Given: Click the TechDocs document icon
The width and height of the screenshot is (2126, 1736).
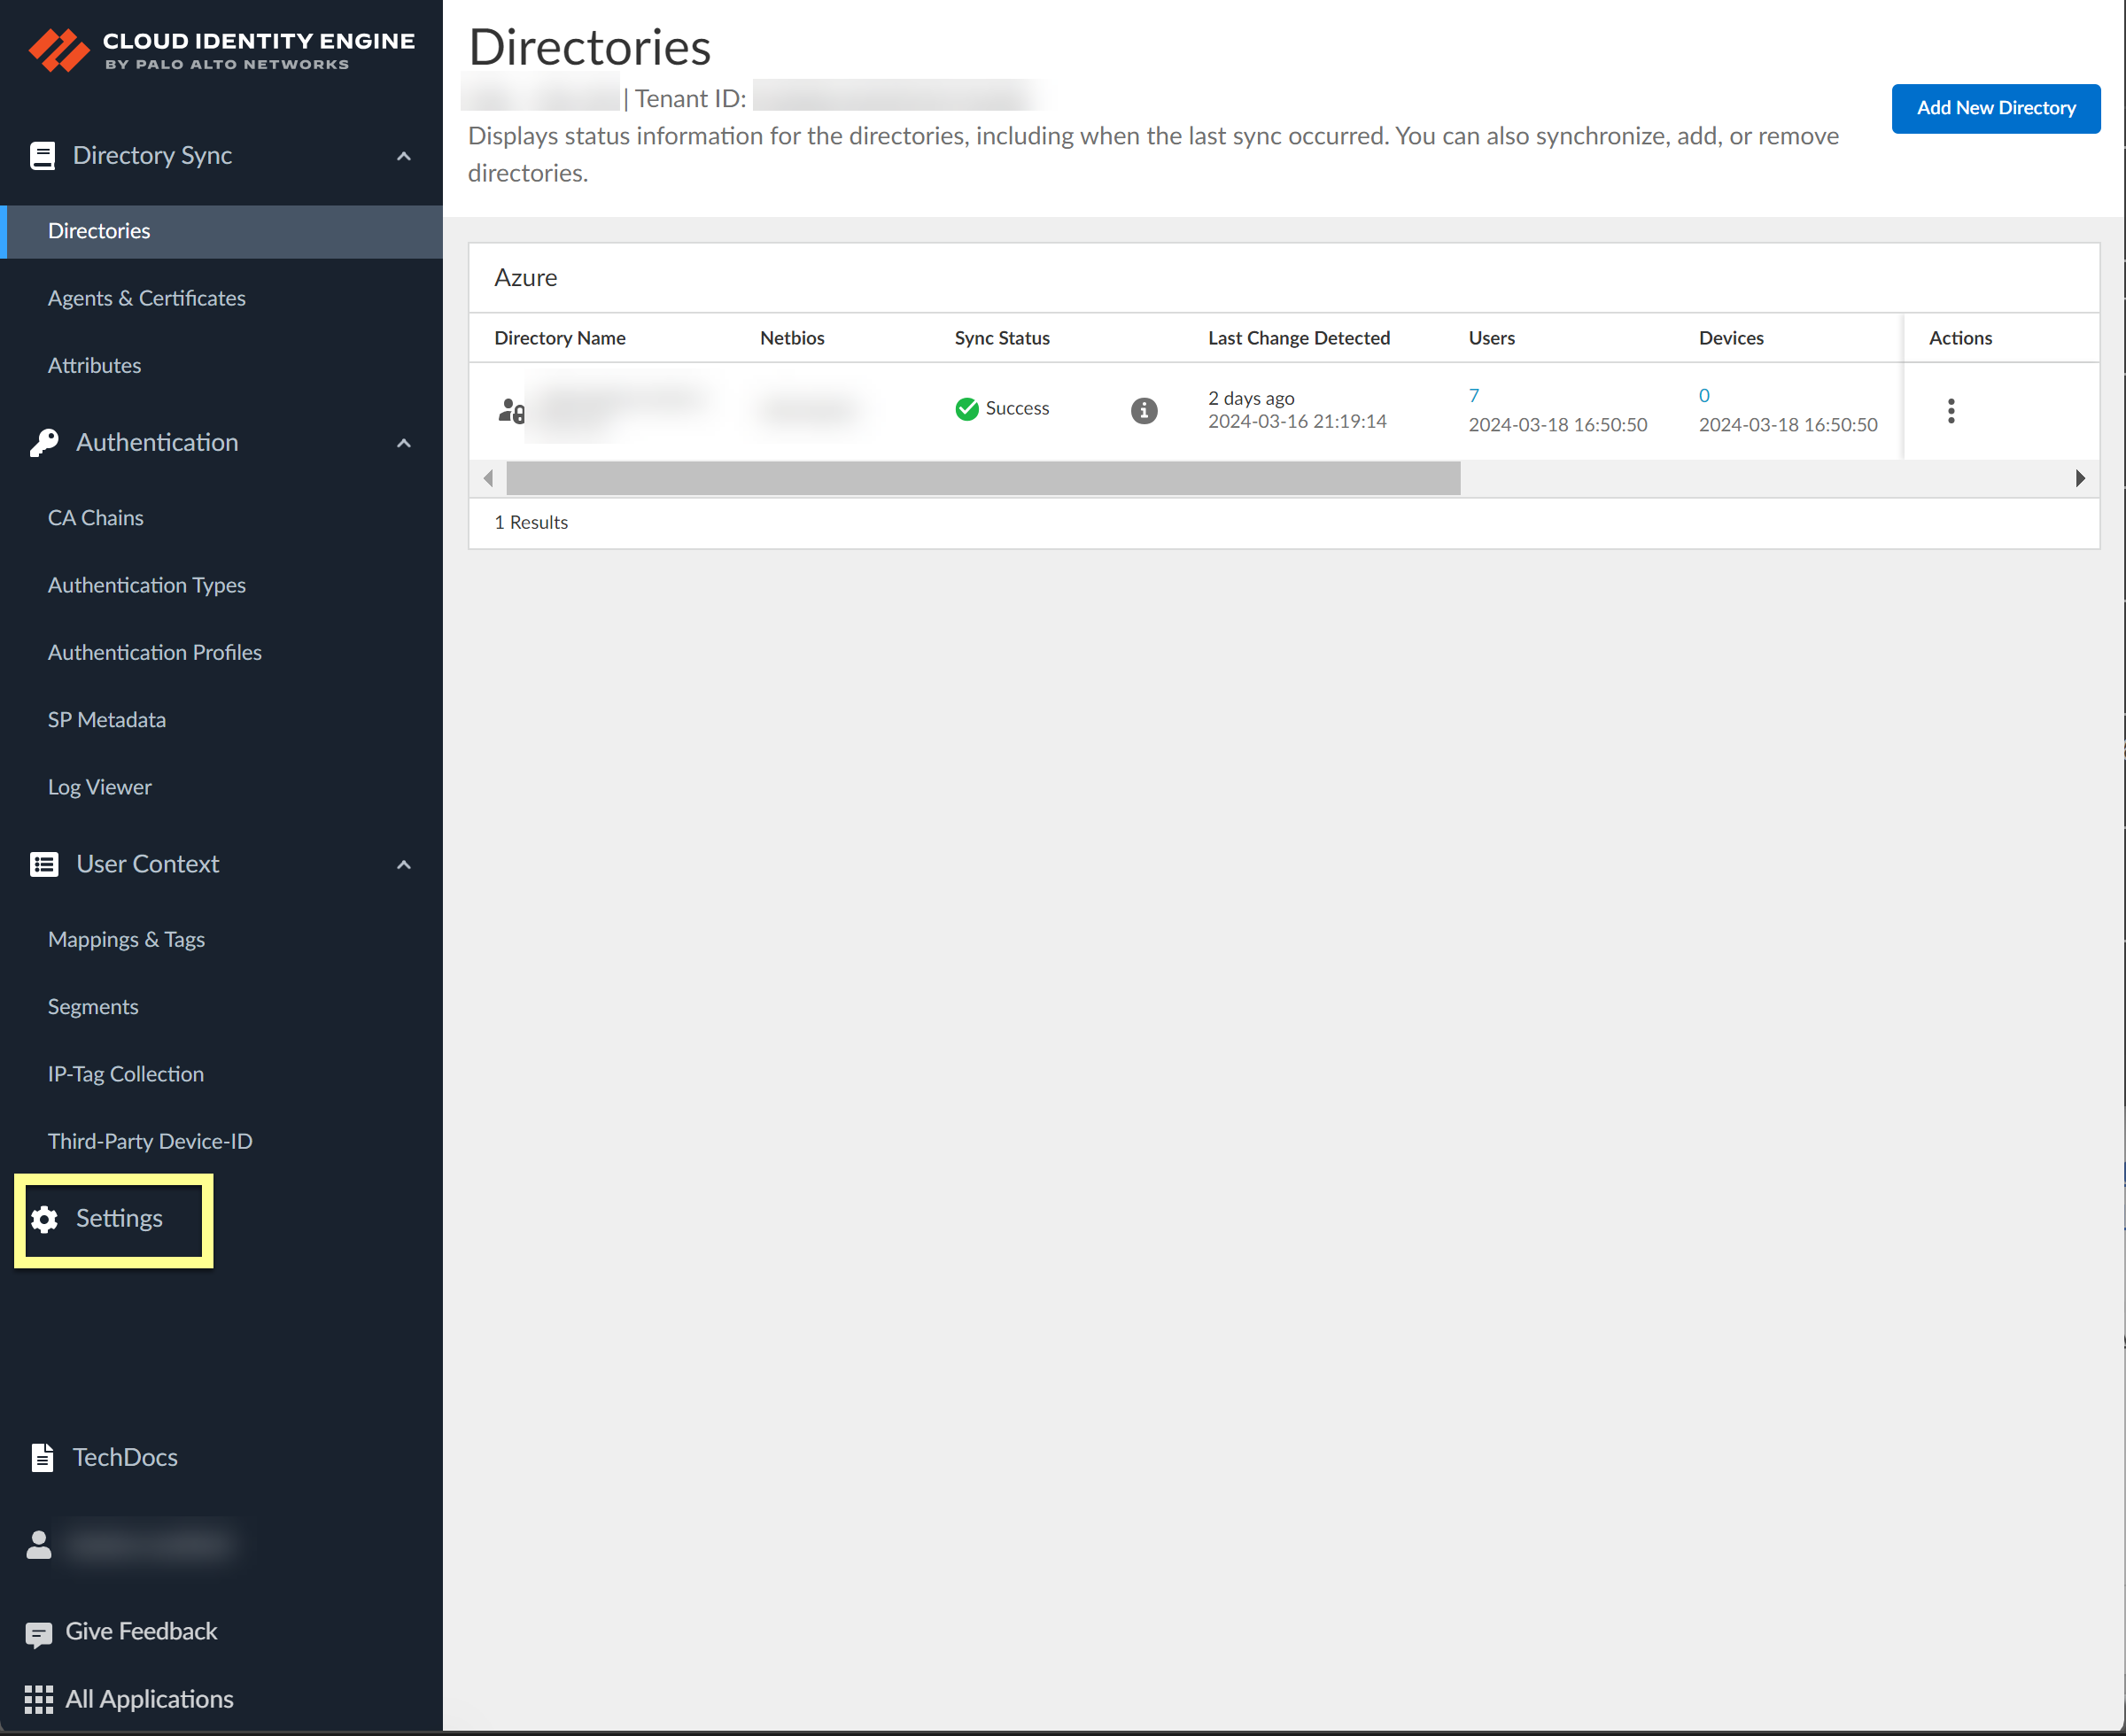Looking at the screenshot, I should 42,1457.
